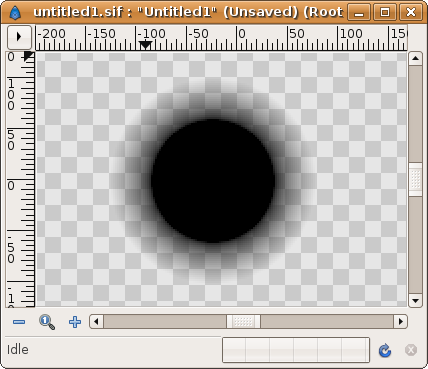This screenshot has width=428, height=369.
Task: Click the horizontal scrollbar thumb
Action: [243, 322]
